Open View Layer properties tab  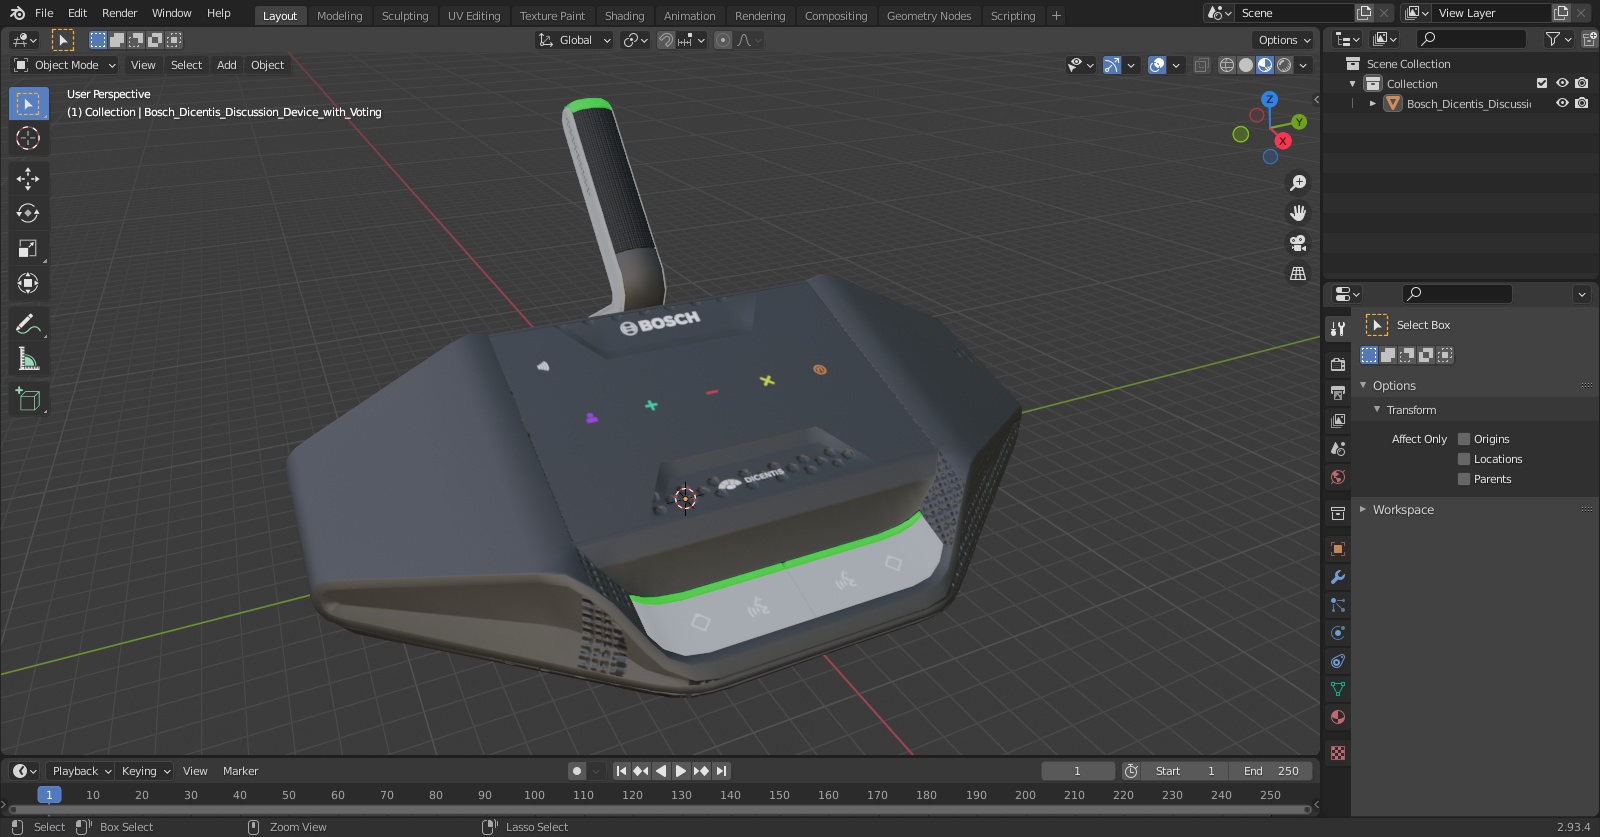(1337, 421)
